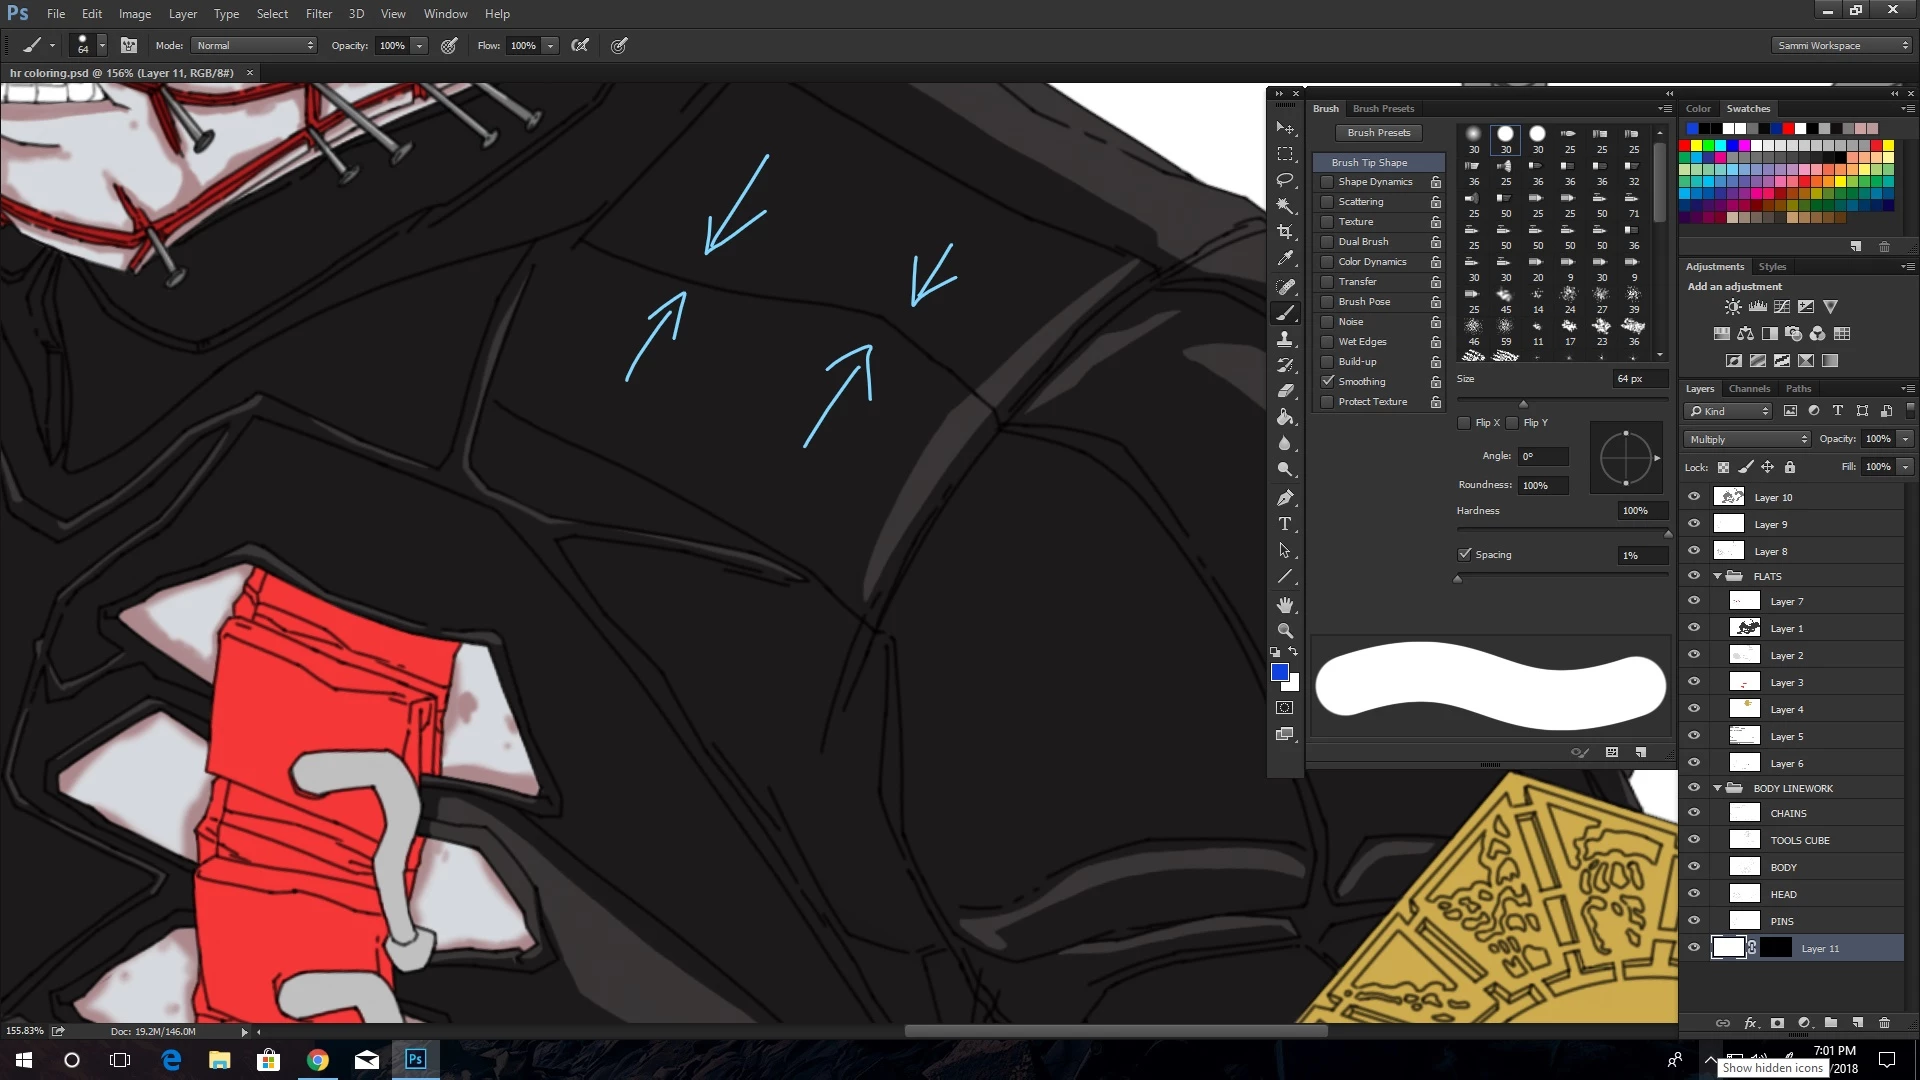Select the Pen tool

[1285, 498]
